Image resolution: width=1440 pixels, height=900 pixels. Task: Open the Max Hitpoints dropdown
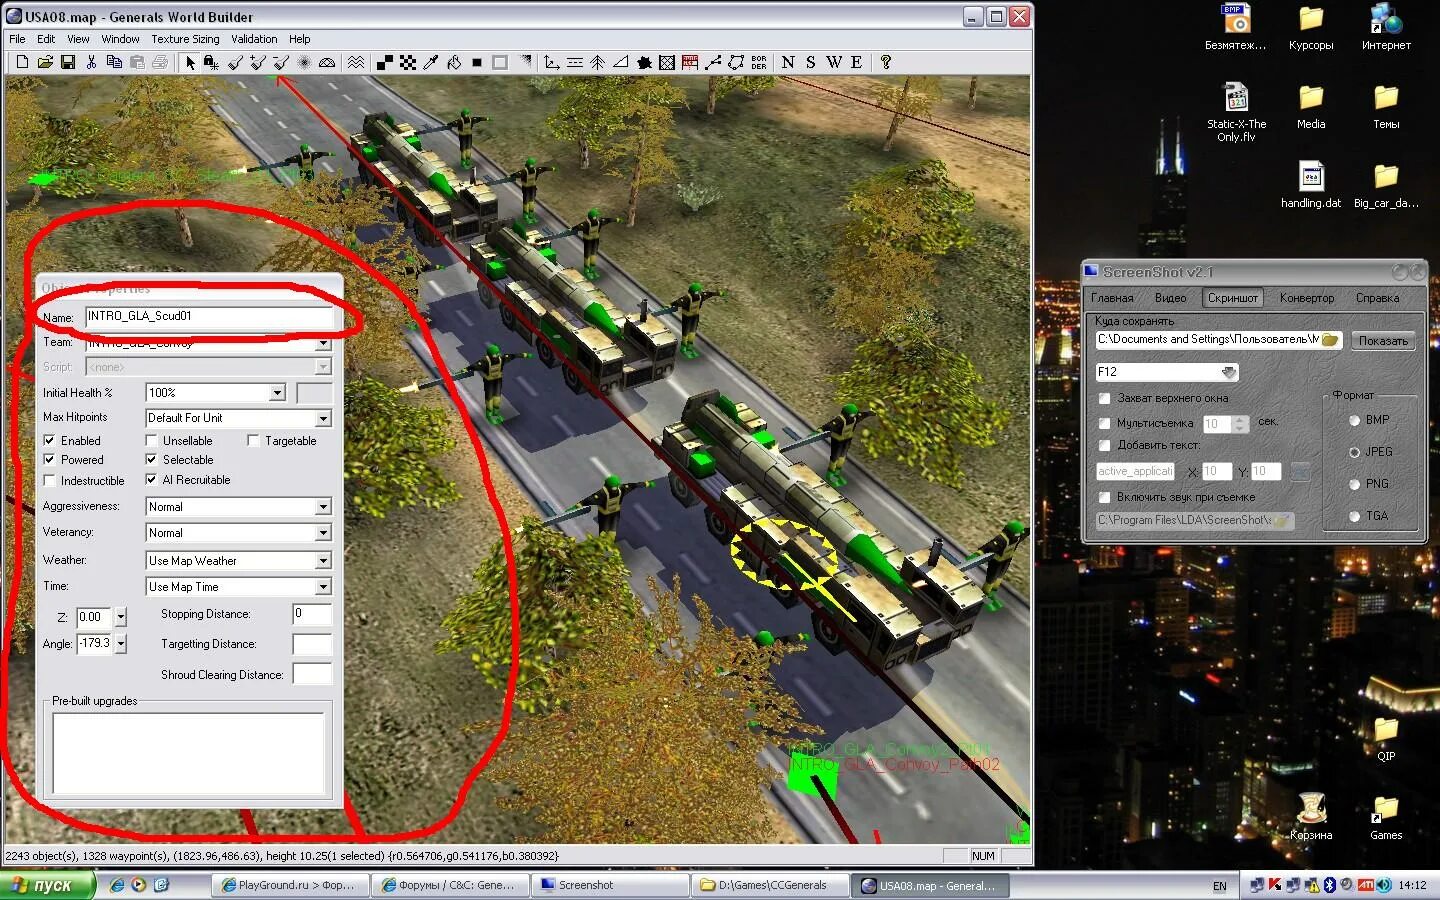[x=323, y=418]
